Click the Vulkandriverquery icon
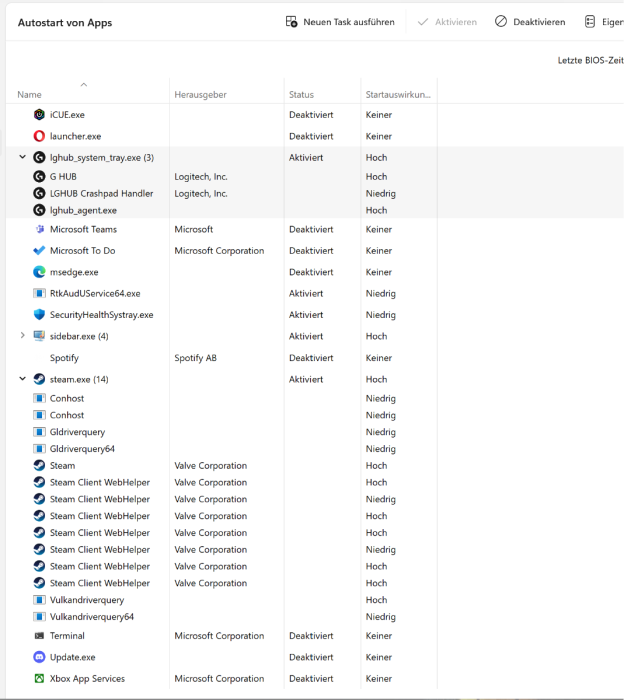This screenshot has width=624, height=700. [39, 600]
